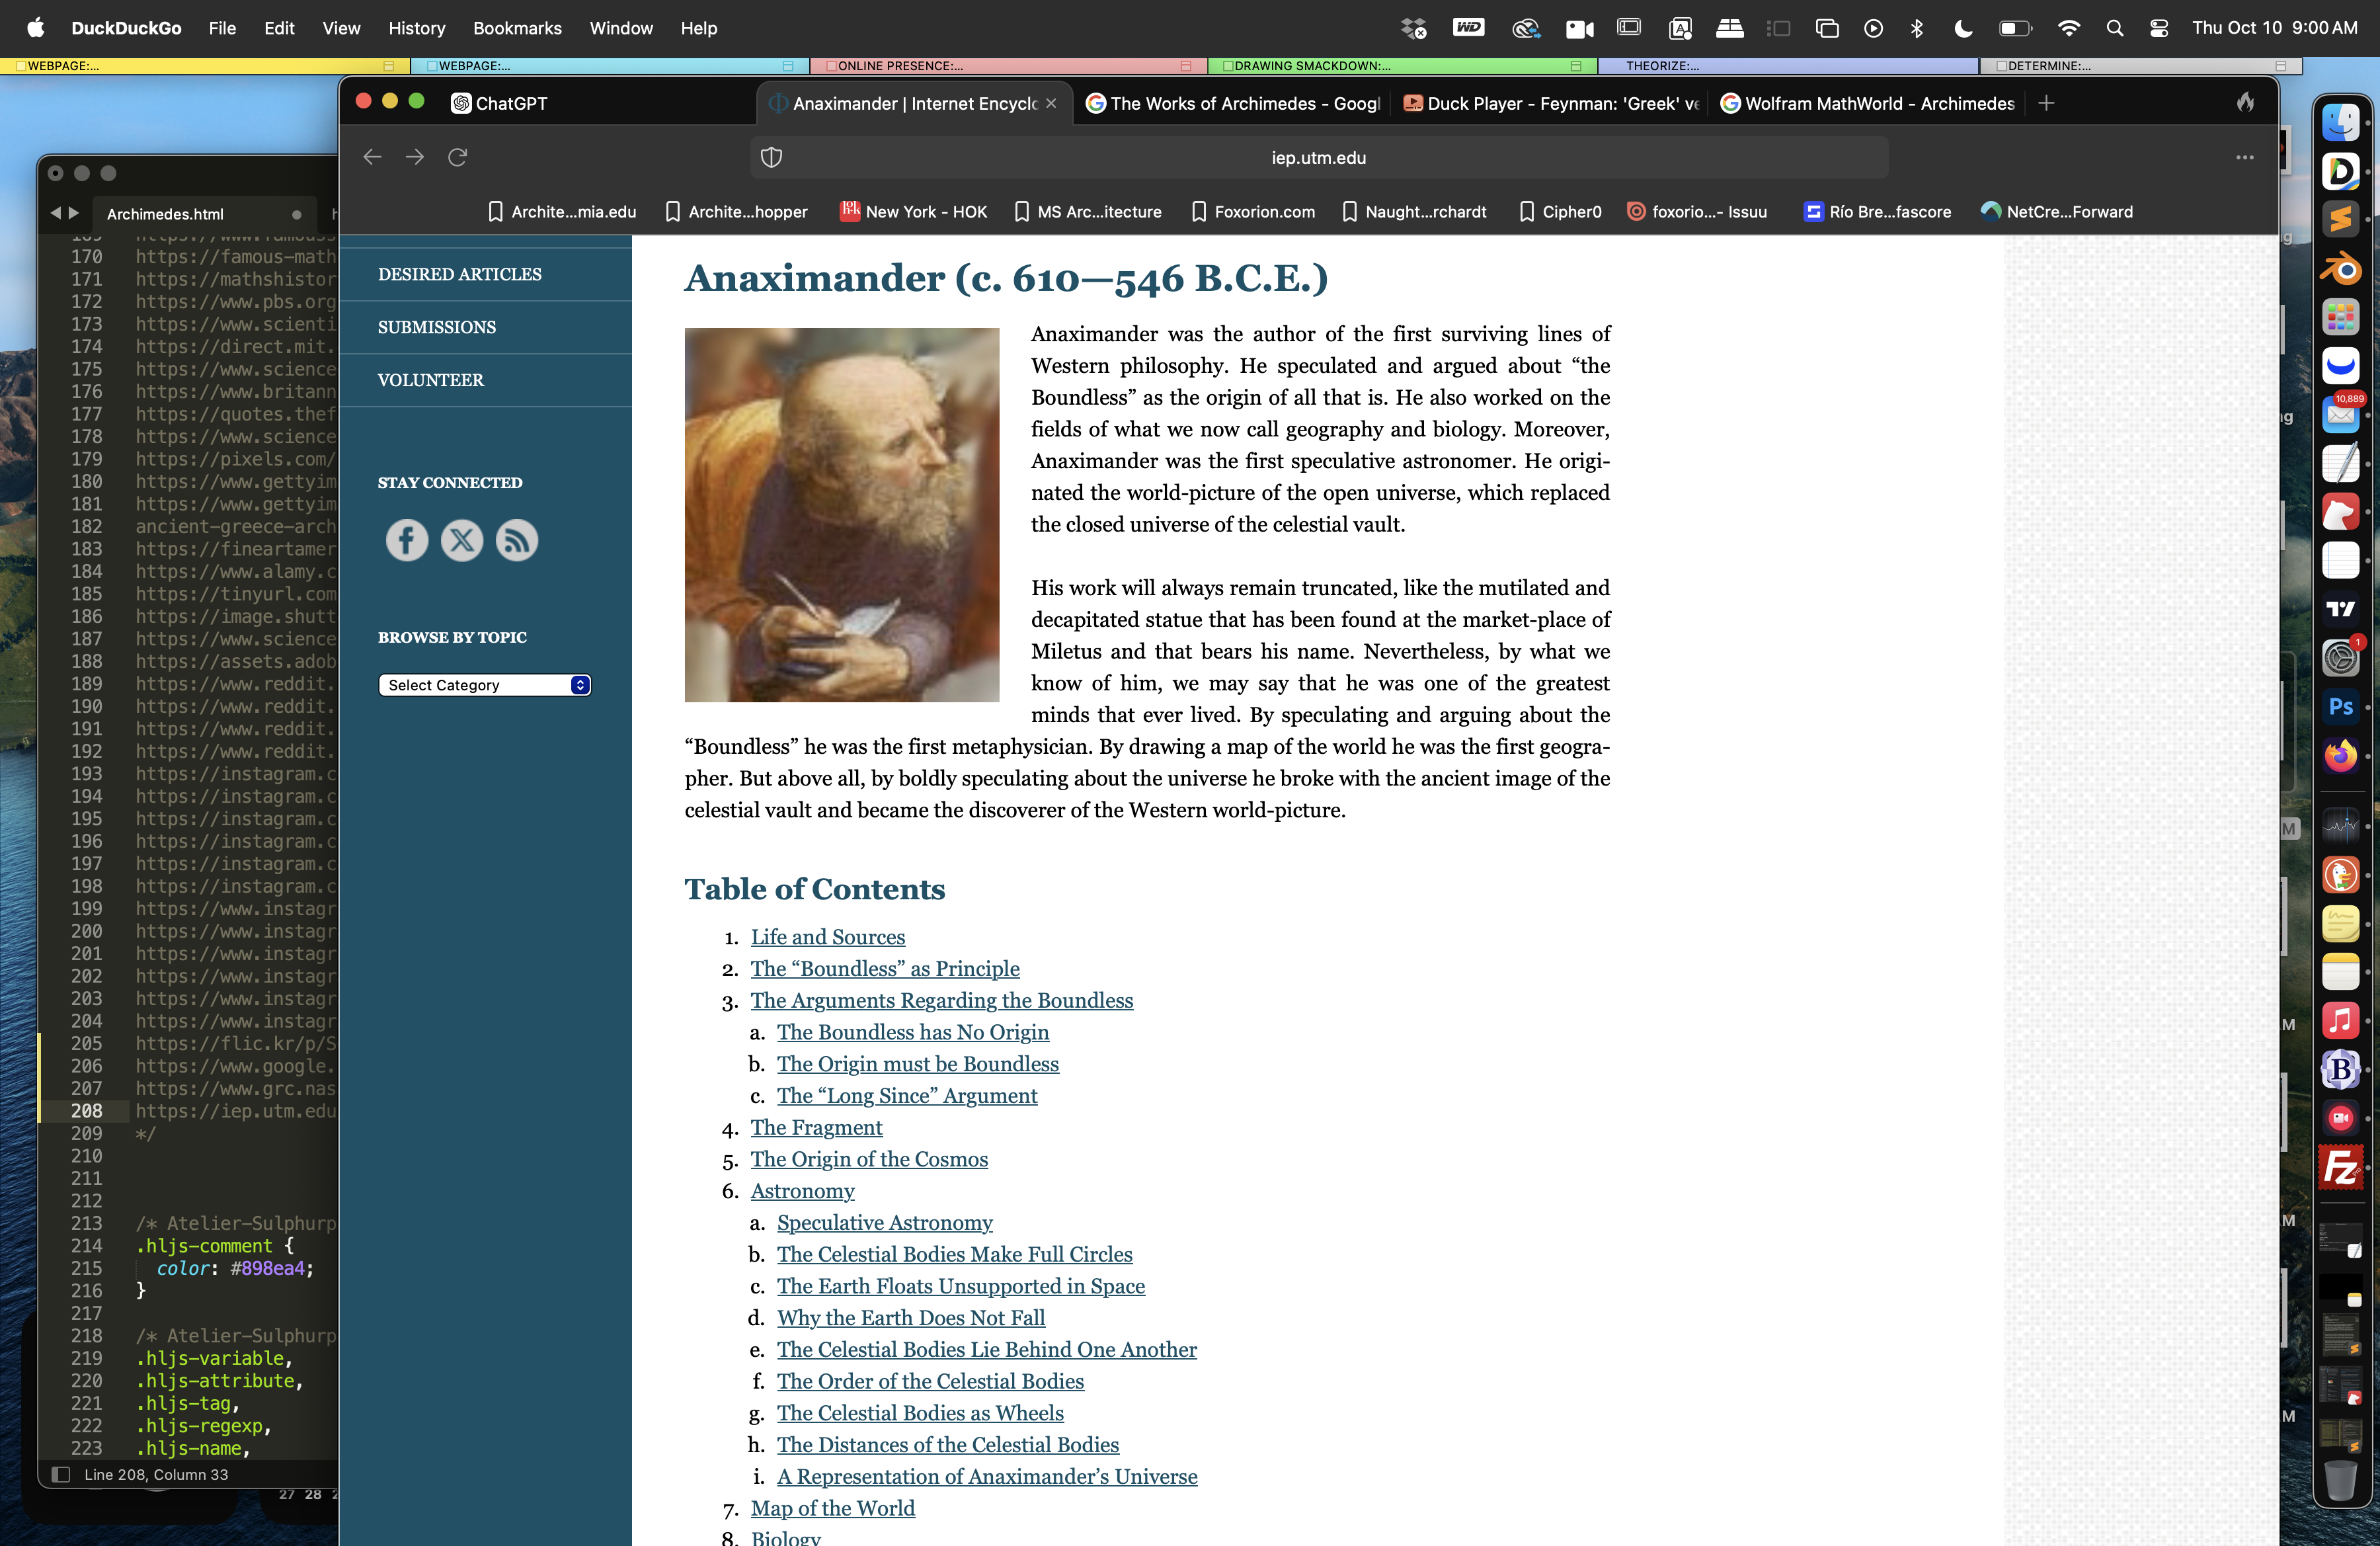Click VOLUNTEER in sidebar

(431, 380)
